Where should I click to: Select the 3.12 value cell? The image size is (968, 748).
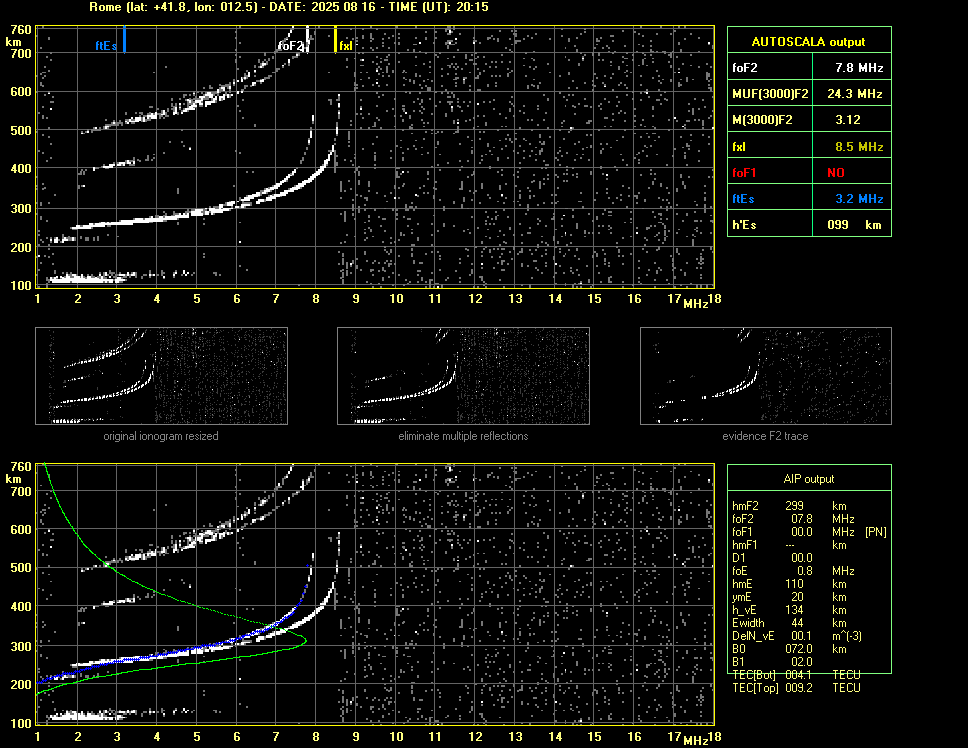[852, 119]
